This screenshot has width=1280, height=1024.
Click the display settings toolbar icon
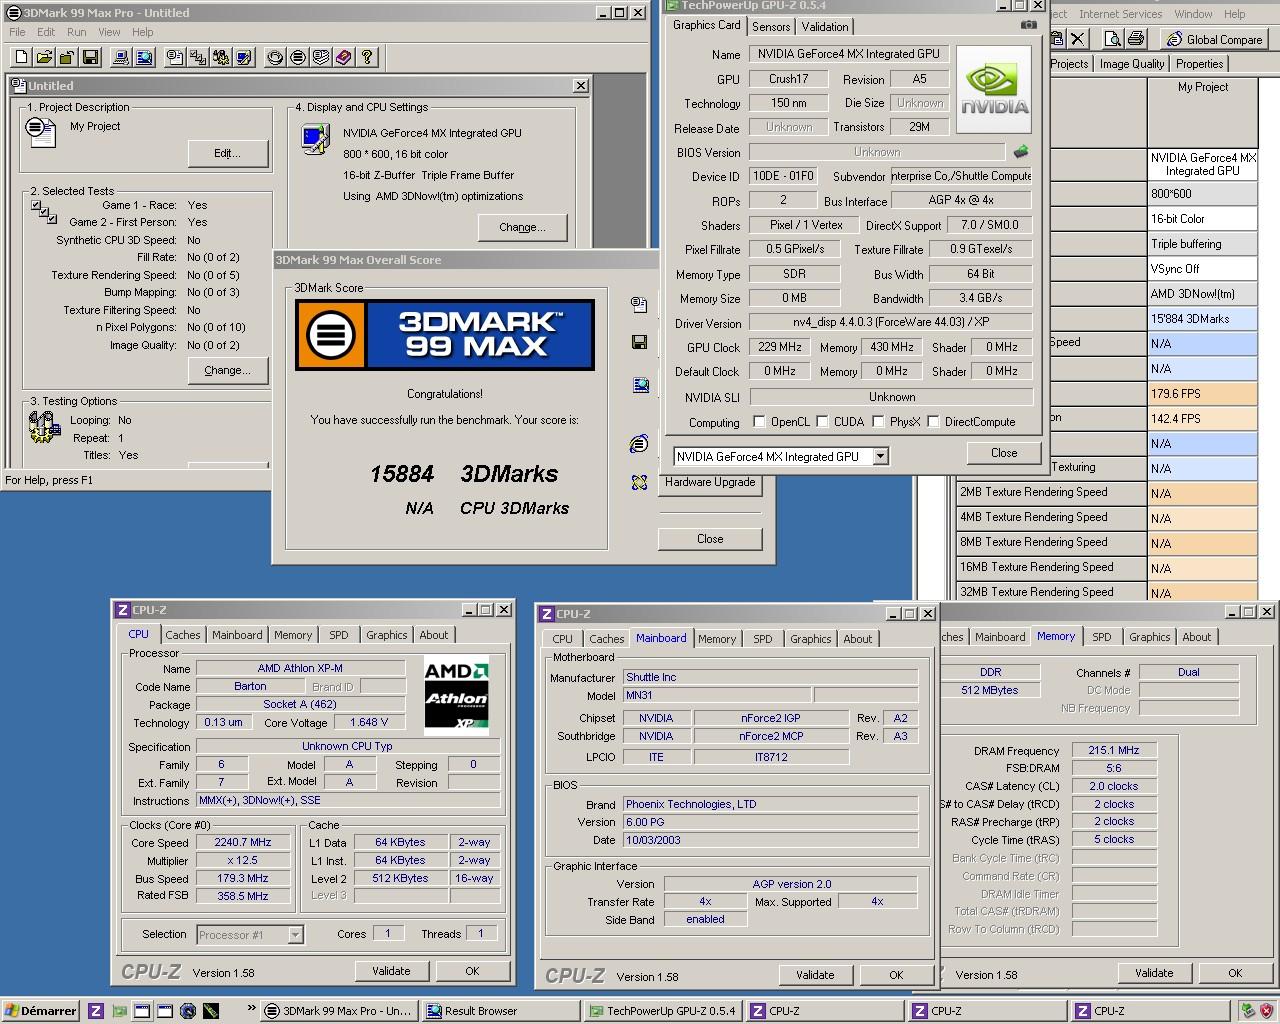click(244, 57)
